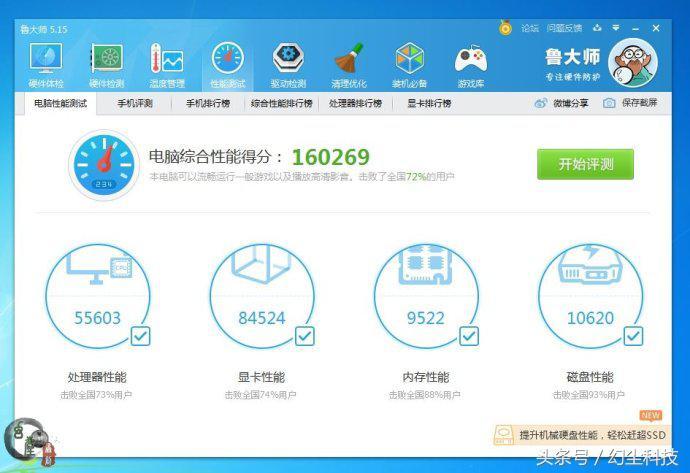The width and height of the screenshot is (690, 473).
Task: Uncheck the 内存性能 test checkbox
Action: click(x=469, y=337)
